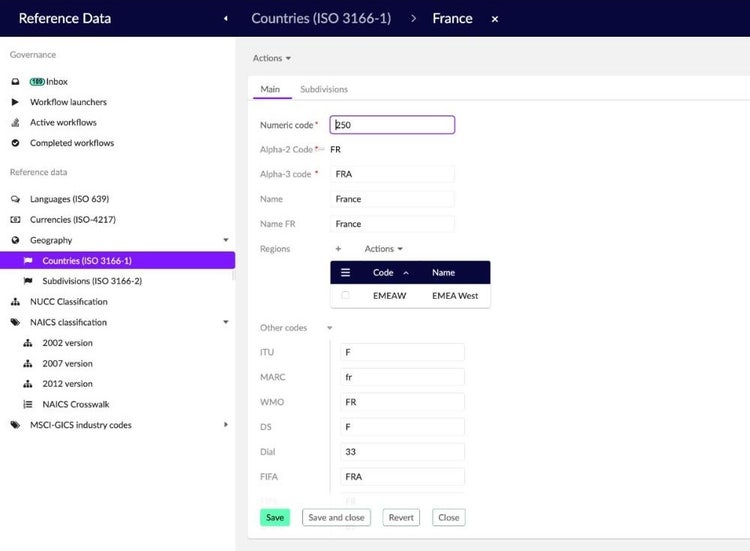Select the EMEAW region checkbox
The height and width of the screenshot is (551, 750).
click(345, 296)
